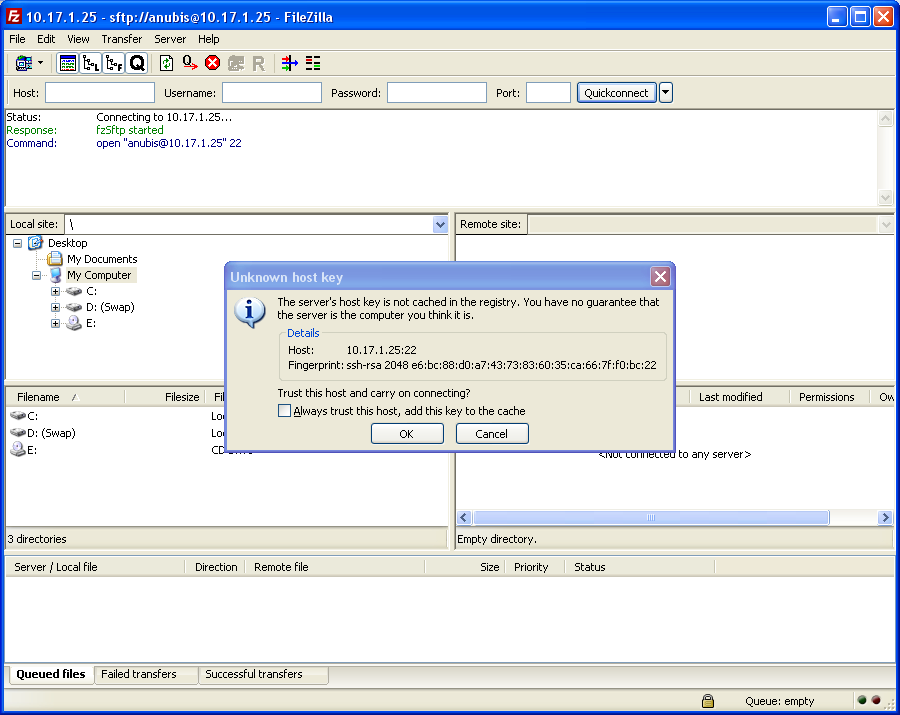This screenshot has height=715, width=900.
Task: Open the Remote site path dropdown
Action: (x=886, y=224)
